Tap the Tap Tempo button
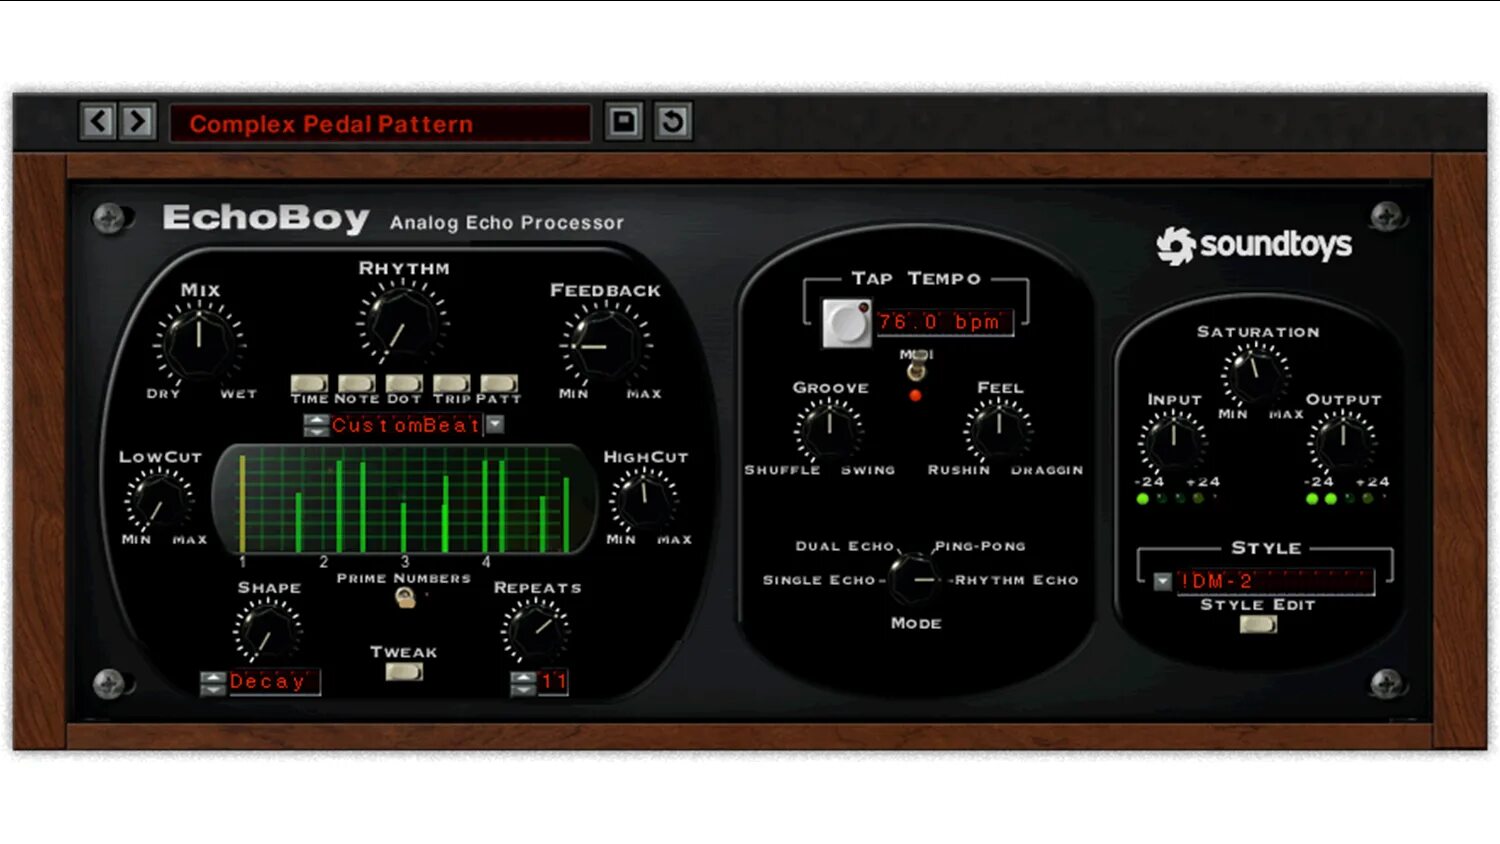This screenshot has height=844, width=1500. (x=847, y=323)
